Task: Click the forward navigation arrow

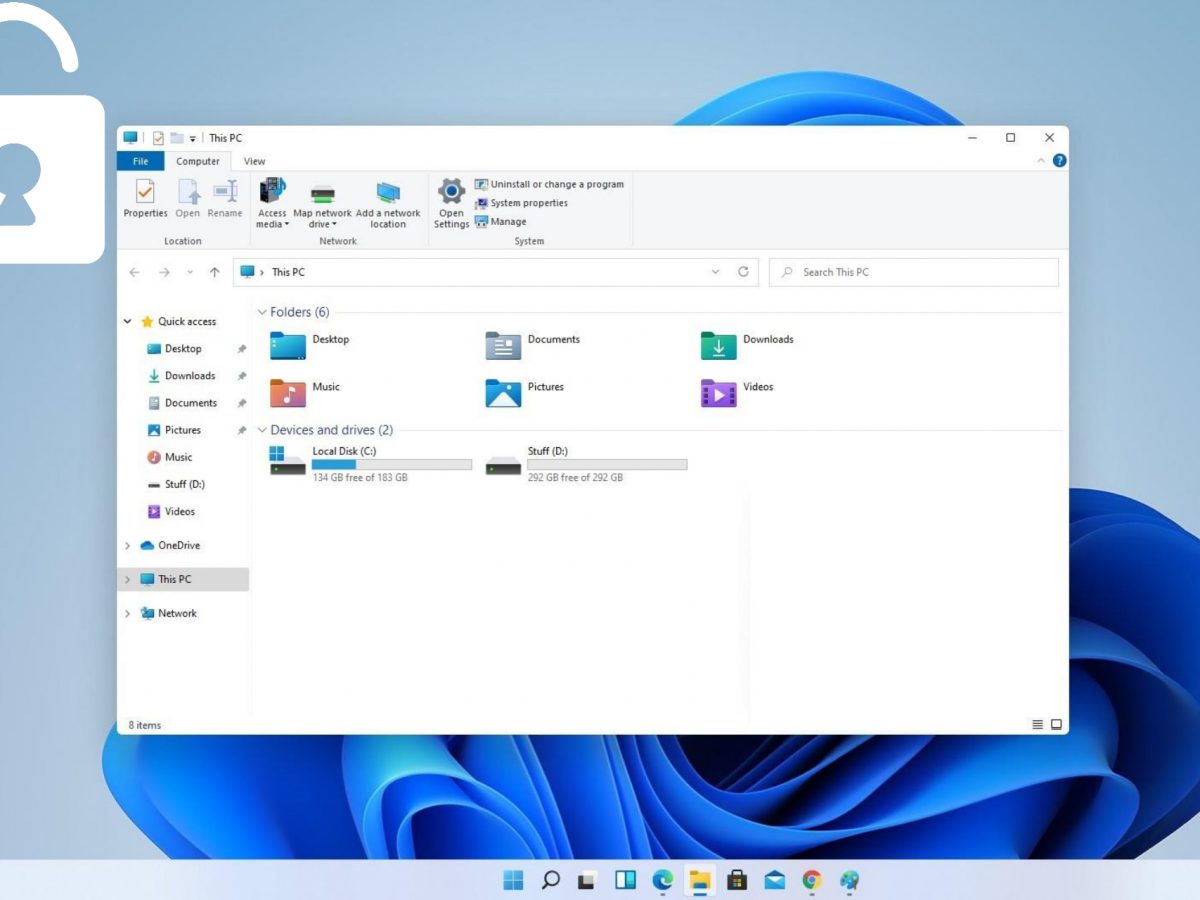Action: tap(164, 272)
